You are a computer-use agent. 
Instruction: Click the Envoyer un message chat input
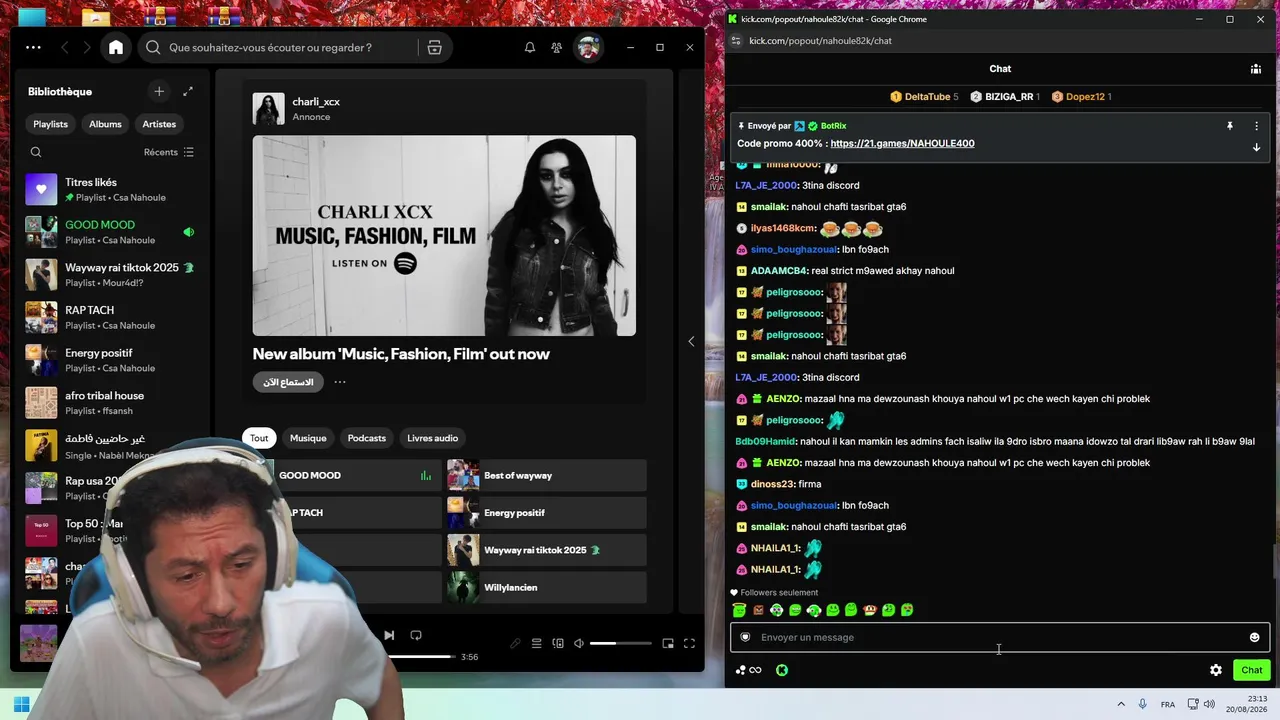click(1000, 637)
